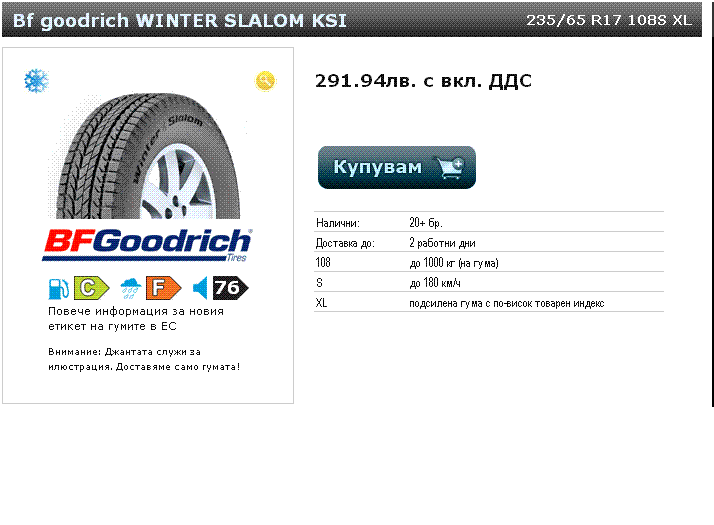
Task: Click the Налични 20+ бр. availability row
Action: 489,222
